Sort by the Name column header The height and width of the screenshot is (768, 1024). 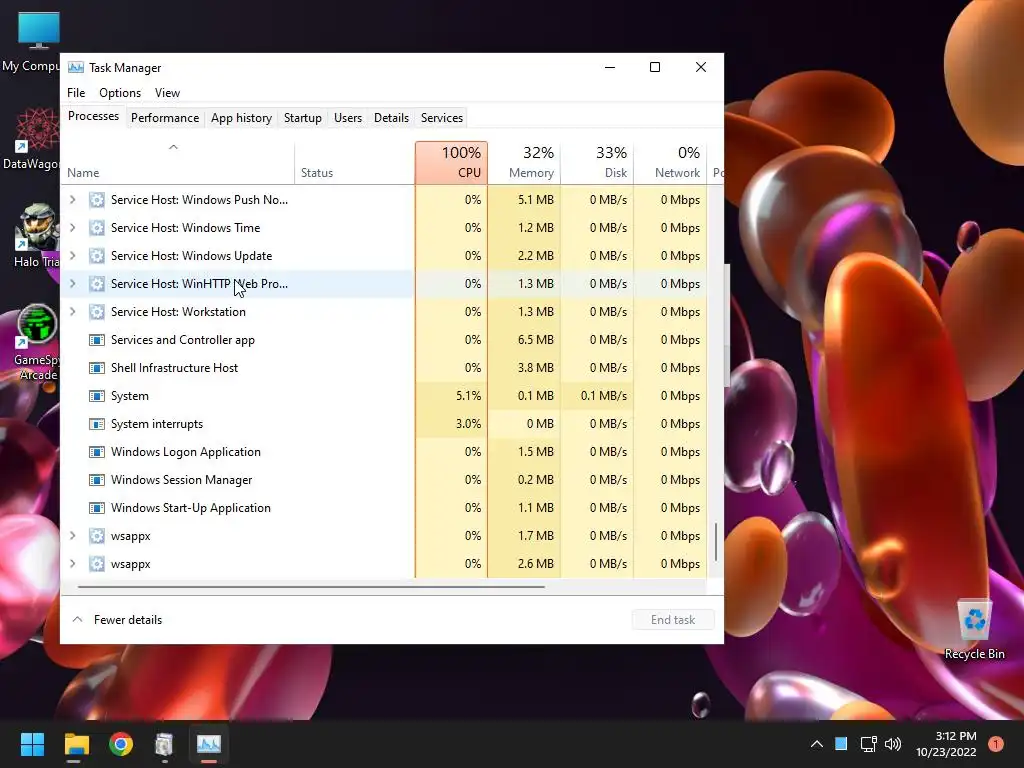tap(178, 163)
